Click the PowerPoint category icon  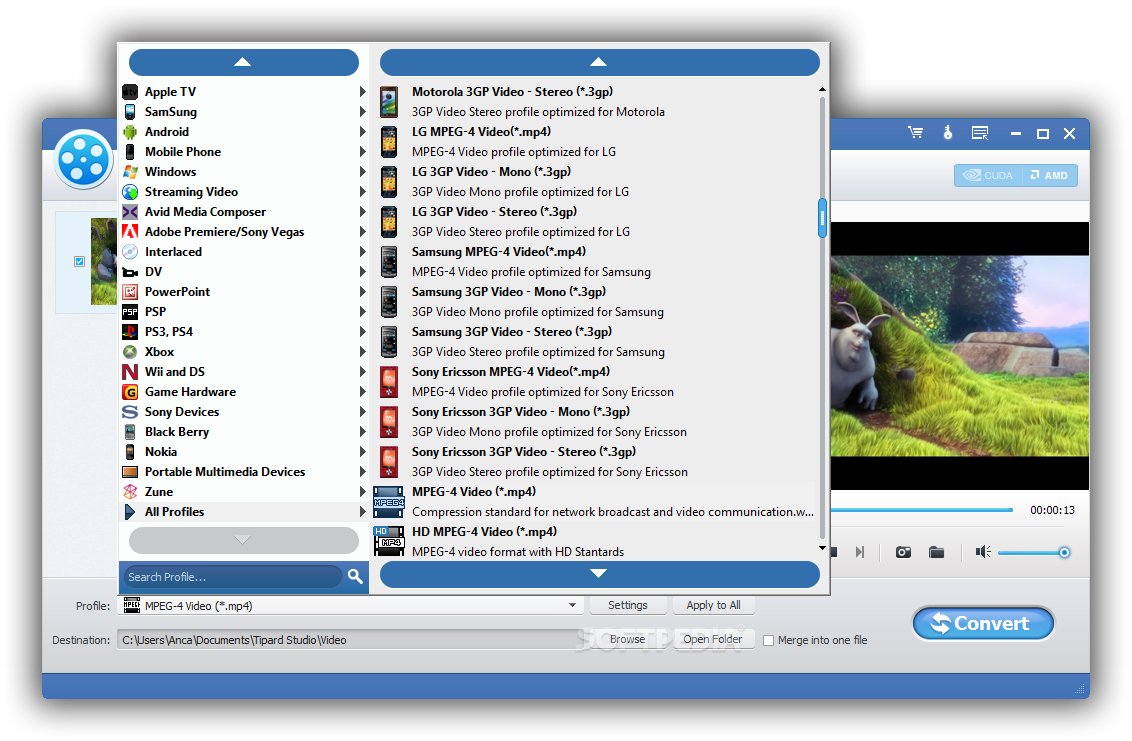click(x=130, y=292)
